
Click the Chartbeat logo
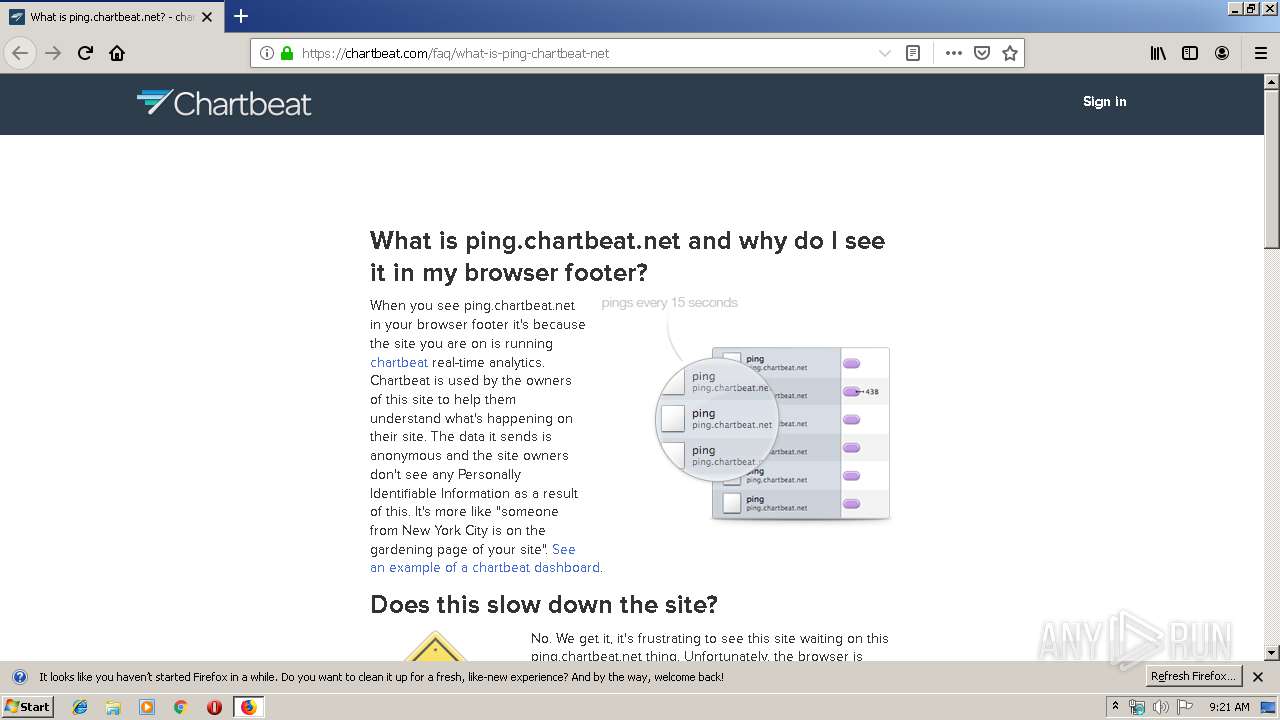(224, 102)
